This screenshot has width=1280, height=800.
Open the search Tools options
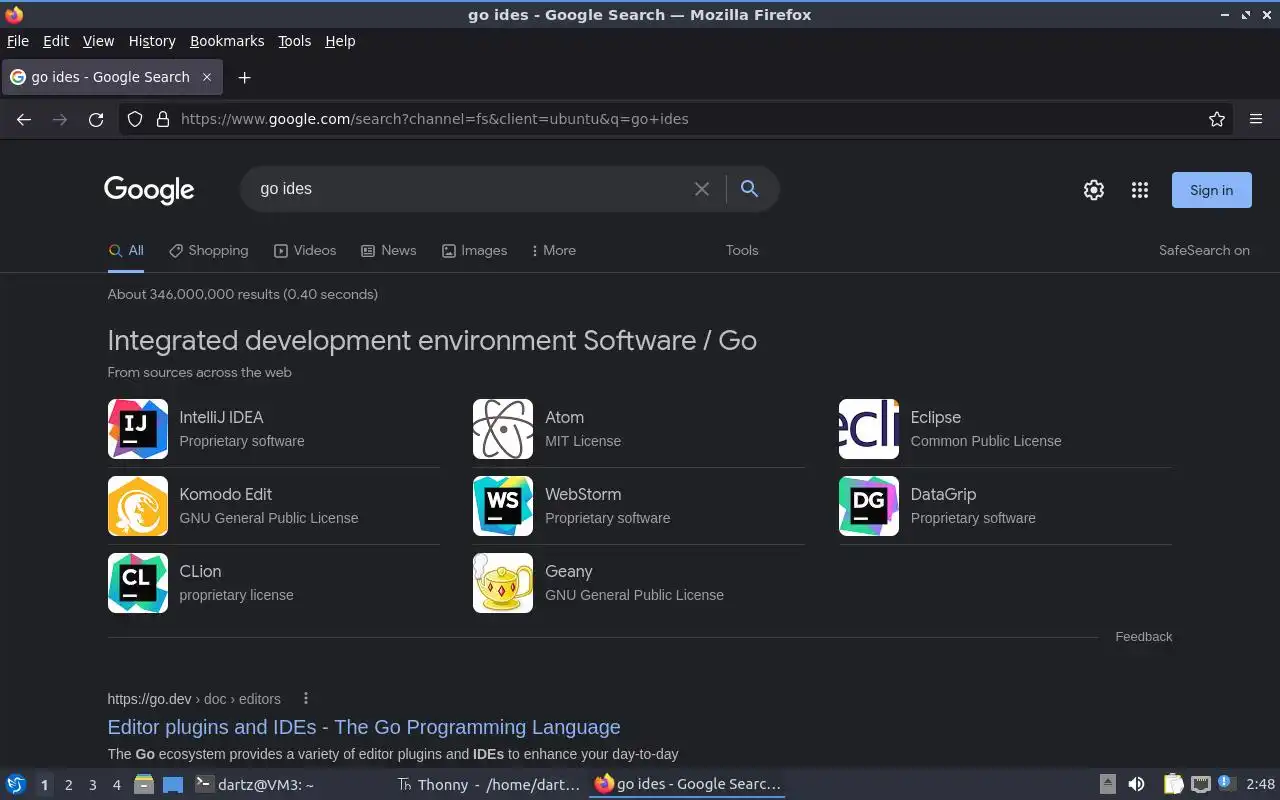pos(742,251)
